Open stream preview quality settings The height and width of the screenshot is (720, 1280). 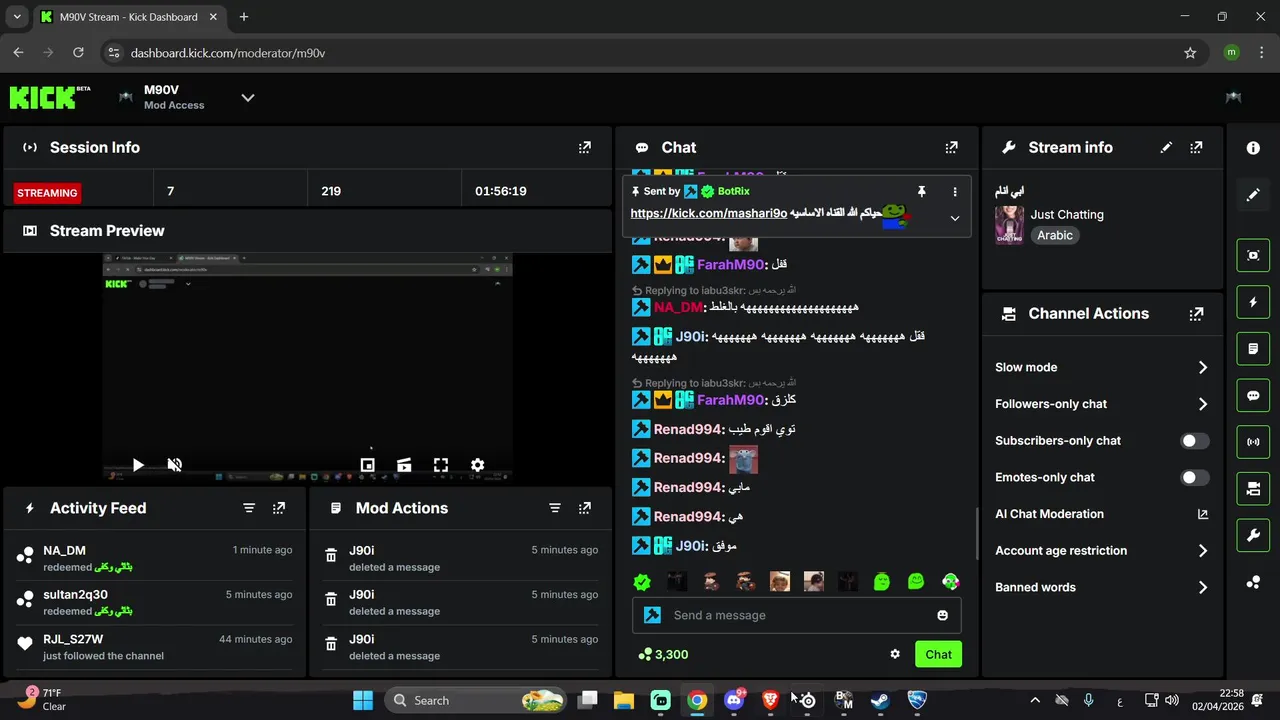tap(478, 465)
